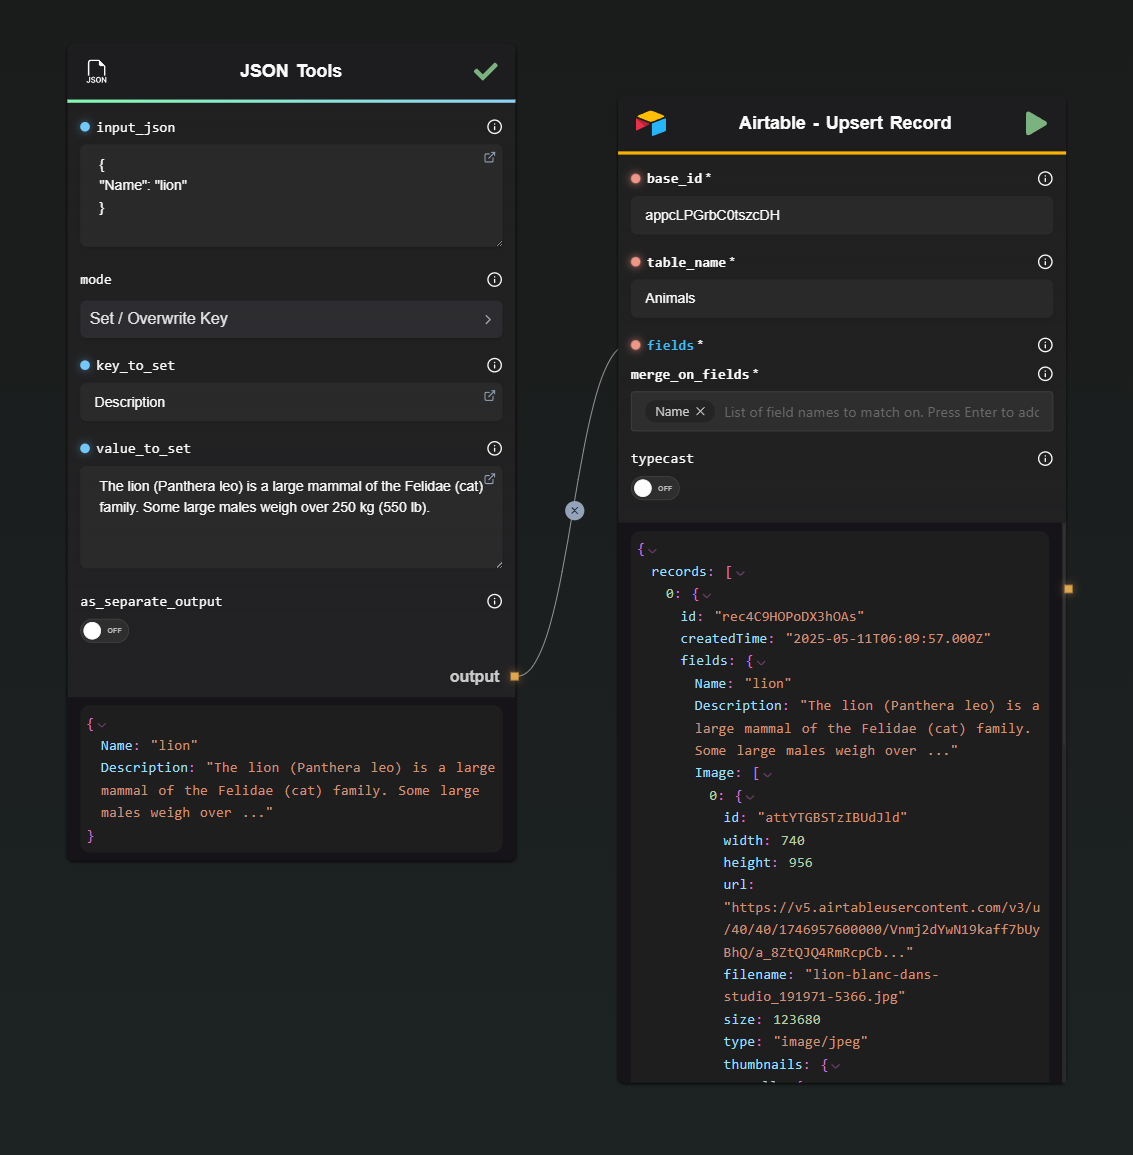Click the Airtable node's orange output port
This screenshot has height=1155, width=1133.
[x=1068, y=589]
